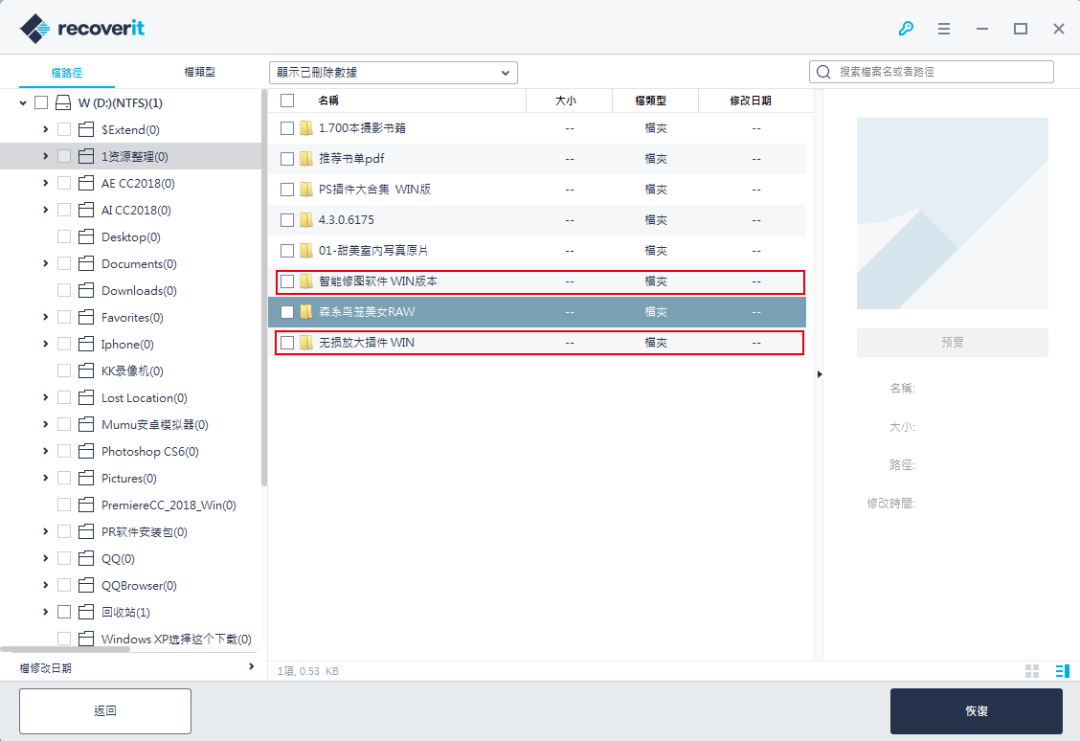
Task: Click the QQ(0) folder icon
Action: coord(86,559)
